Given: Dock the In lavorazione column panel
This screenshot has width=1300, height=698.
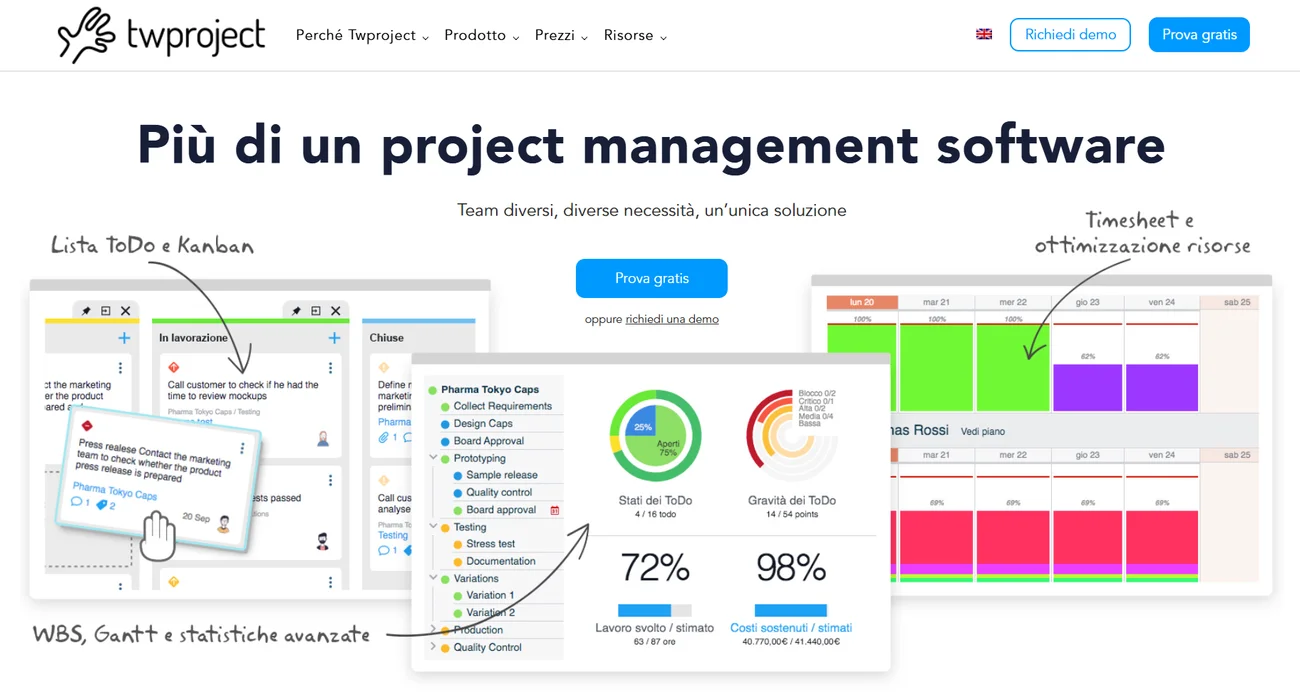Looking at the screenshot, I should click(x=316, y=311).
